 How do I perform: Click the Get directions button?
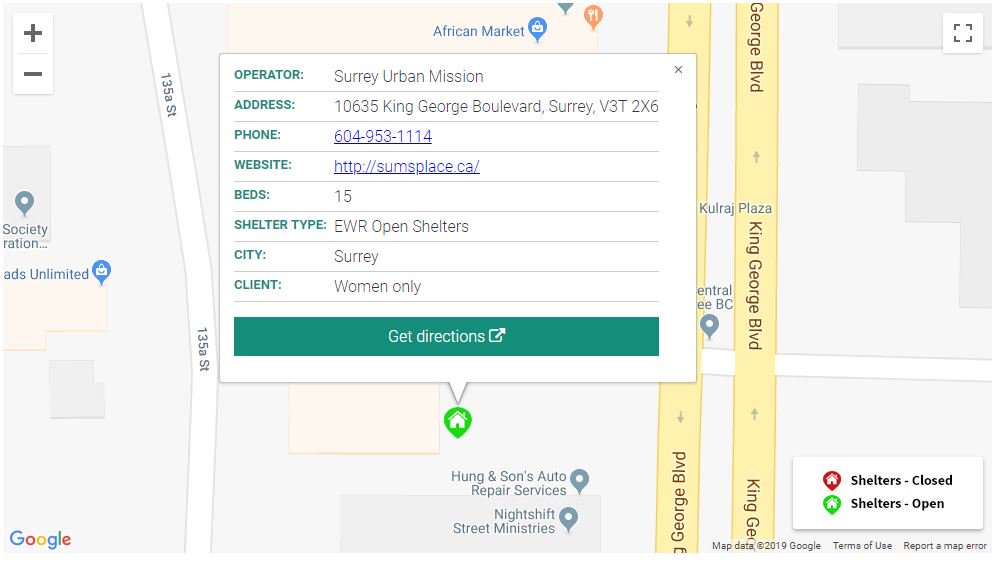click(446, 337)
